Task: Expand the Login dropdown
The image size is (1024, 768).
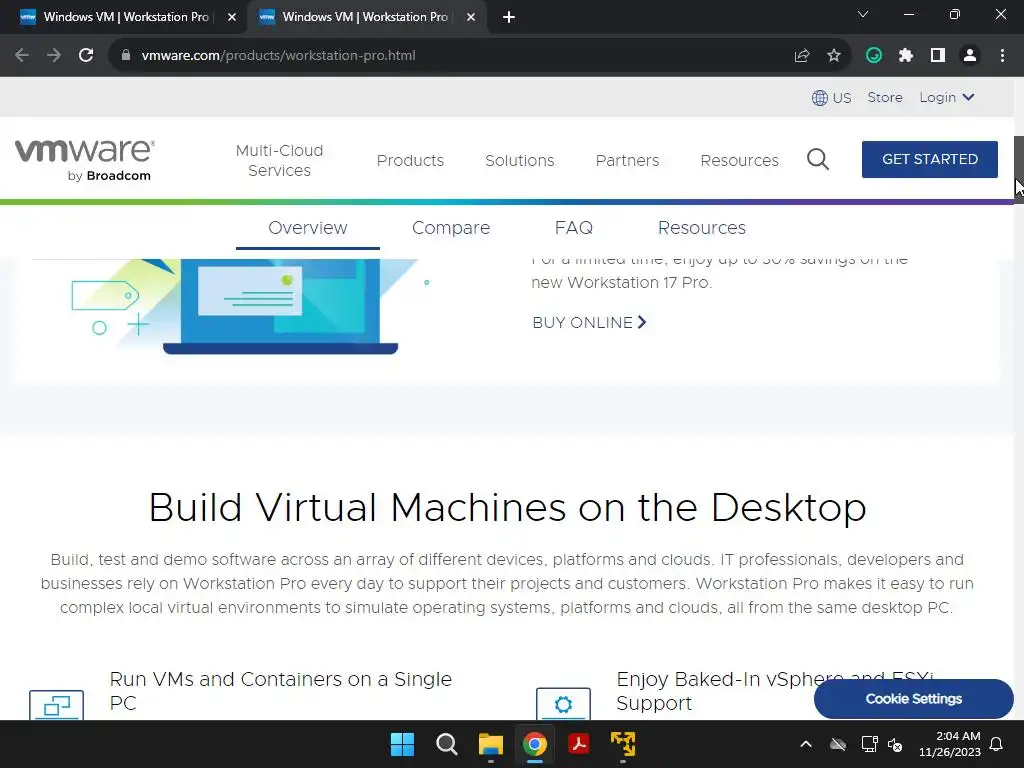Action: (x=946, y=97)
